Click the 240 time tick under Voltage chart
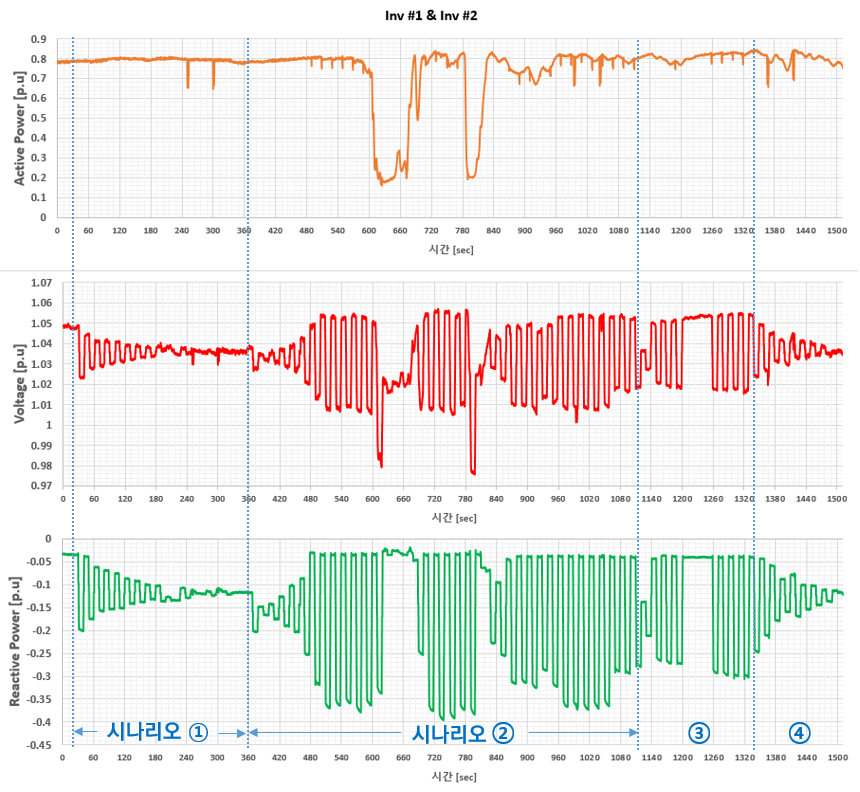This screenshot has height=792, width=860. tap(187, 499)
